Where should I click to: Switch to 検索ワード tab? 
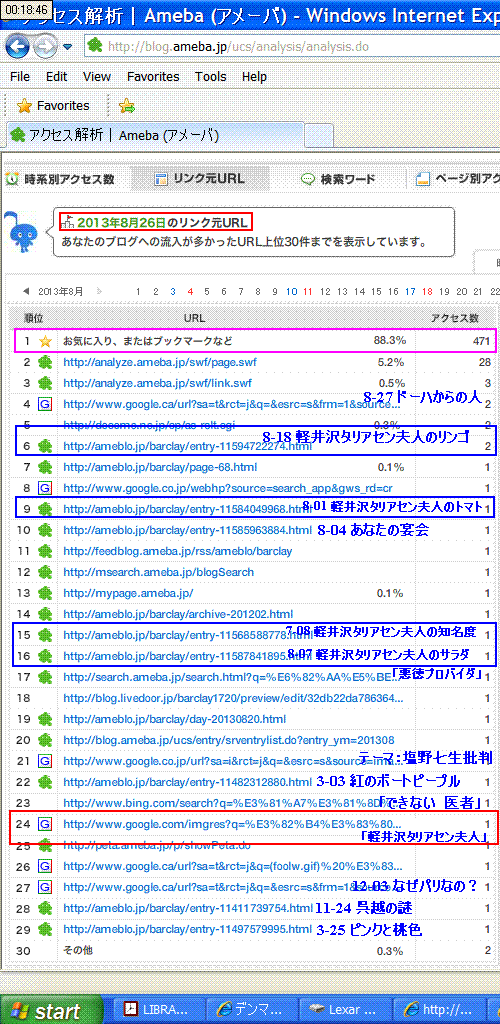(337, 179)
